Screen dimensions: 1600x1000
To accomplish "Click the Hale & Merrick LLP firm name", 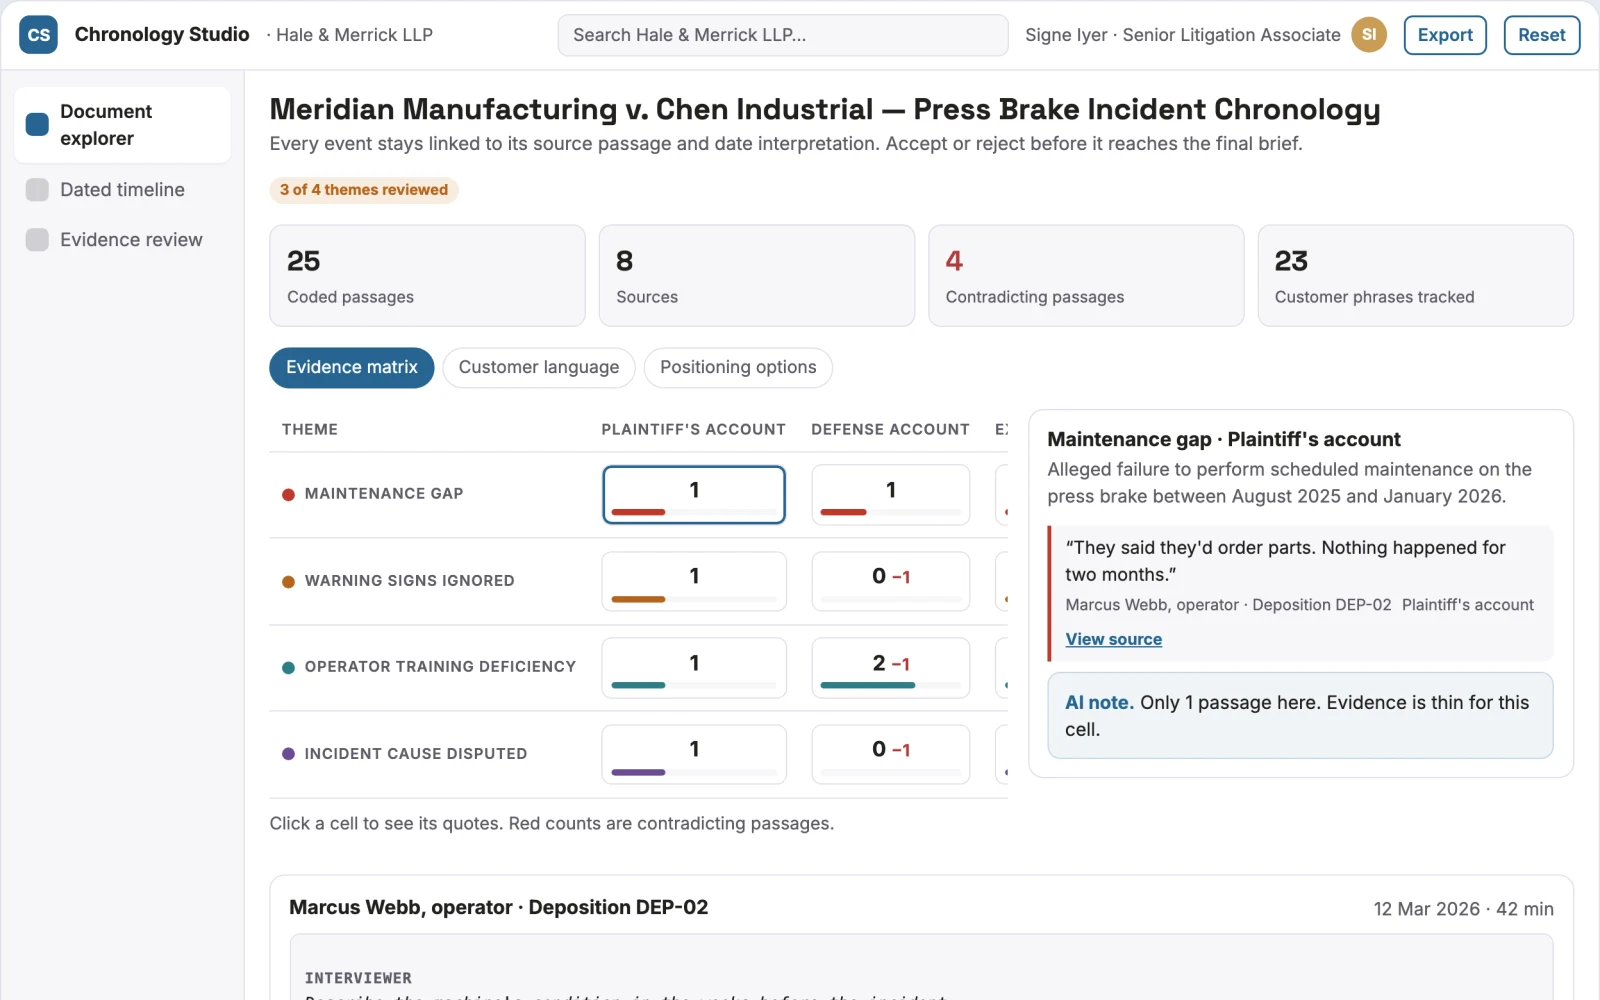I will [354, 35].
